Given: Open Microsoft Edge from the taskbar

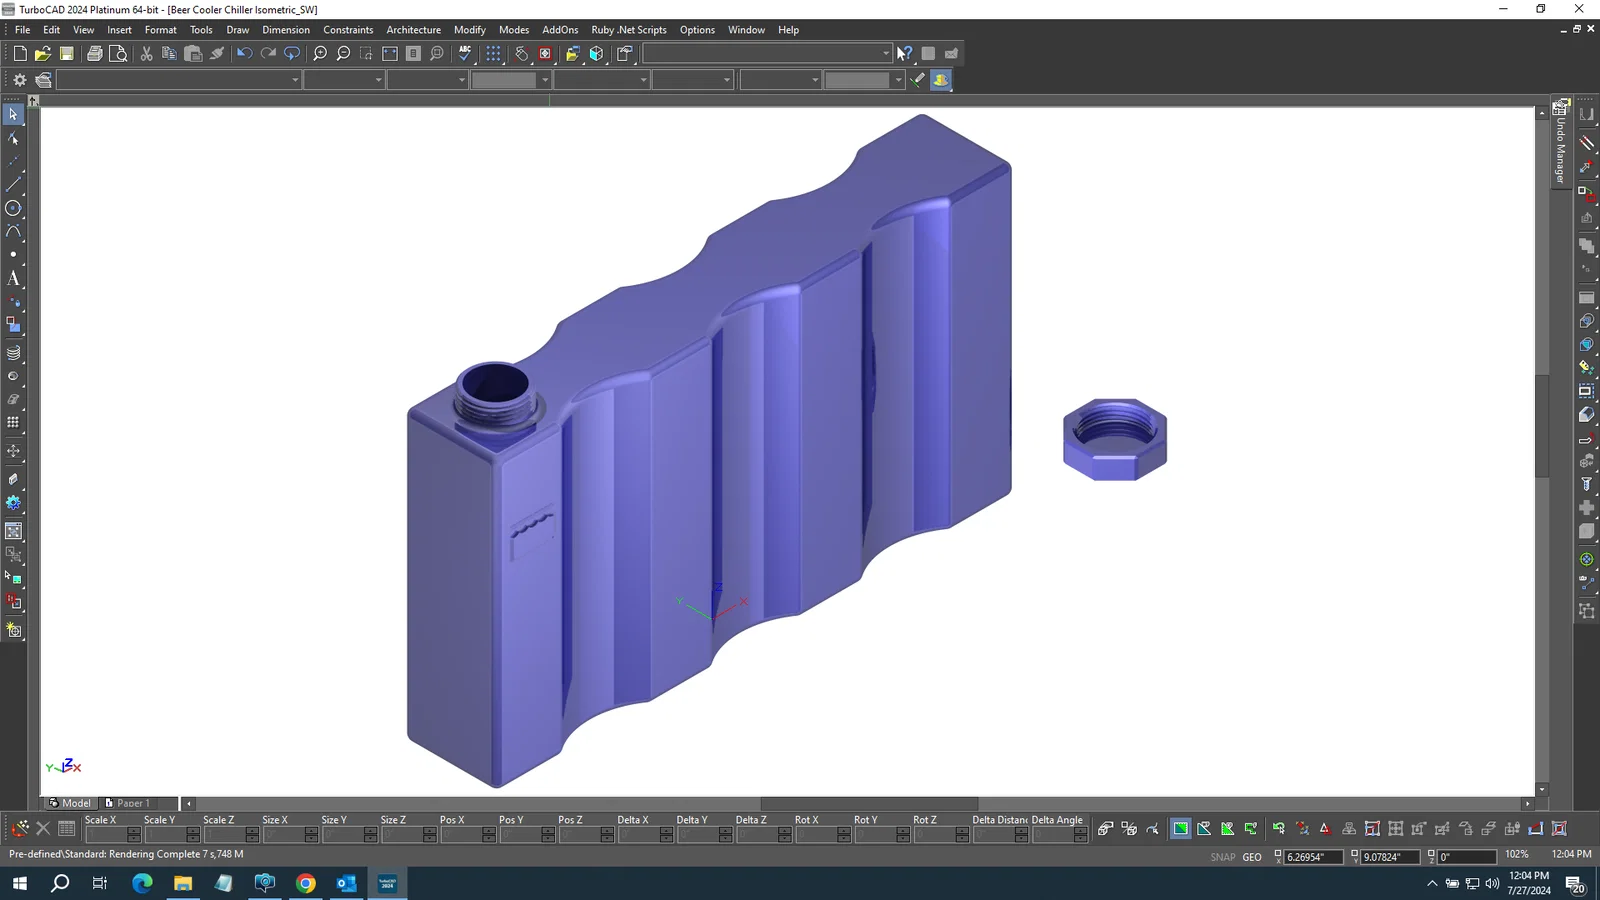Looking at the screenshot, I should pyautogui.click(x=142, y=883).
